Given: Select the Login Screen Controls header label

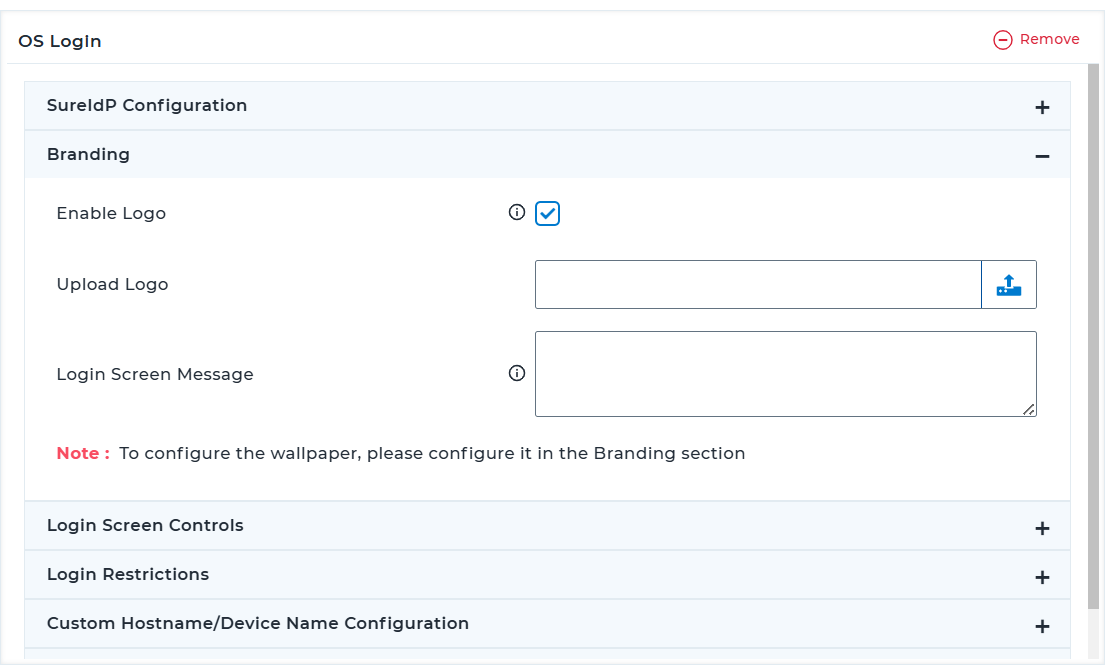Looking at the screenshot, I should [x=145, y=526].
